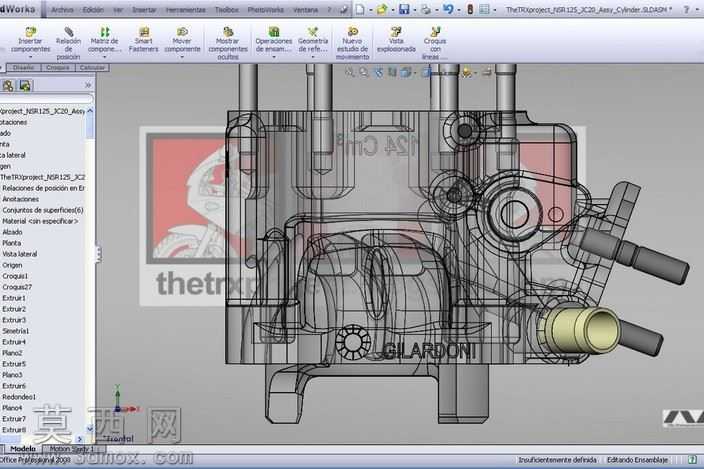This screenshot has height=469, width=704.
Task: Save the assembly with the floppy icon
Action: tap(404, 9)
